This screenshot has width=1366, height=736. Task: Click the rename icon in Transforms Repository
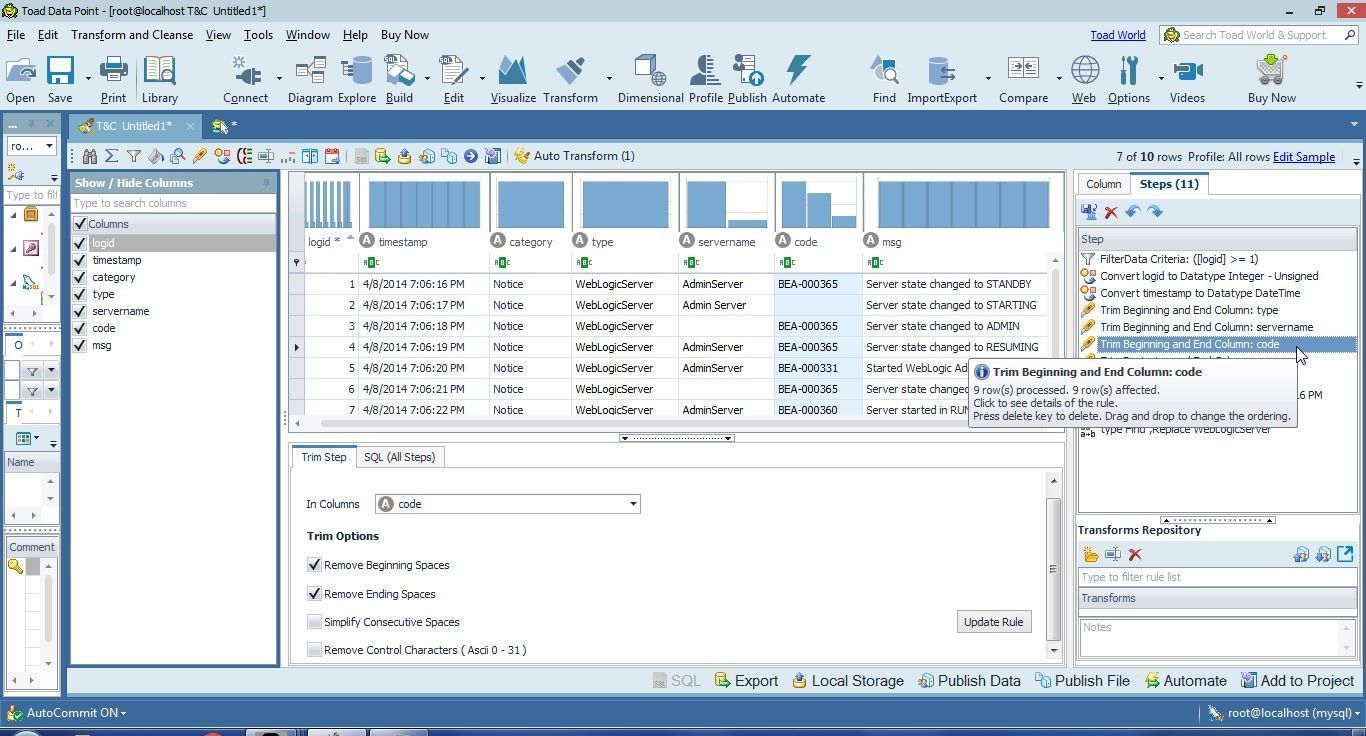tap(1112, 554)
